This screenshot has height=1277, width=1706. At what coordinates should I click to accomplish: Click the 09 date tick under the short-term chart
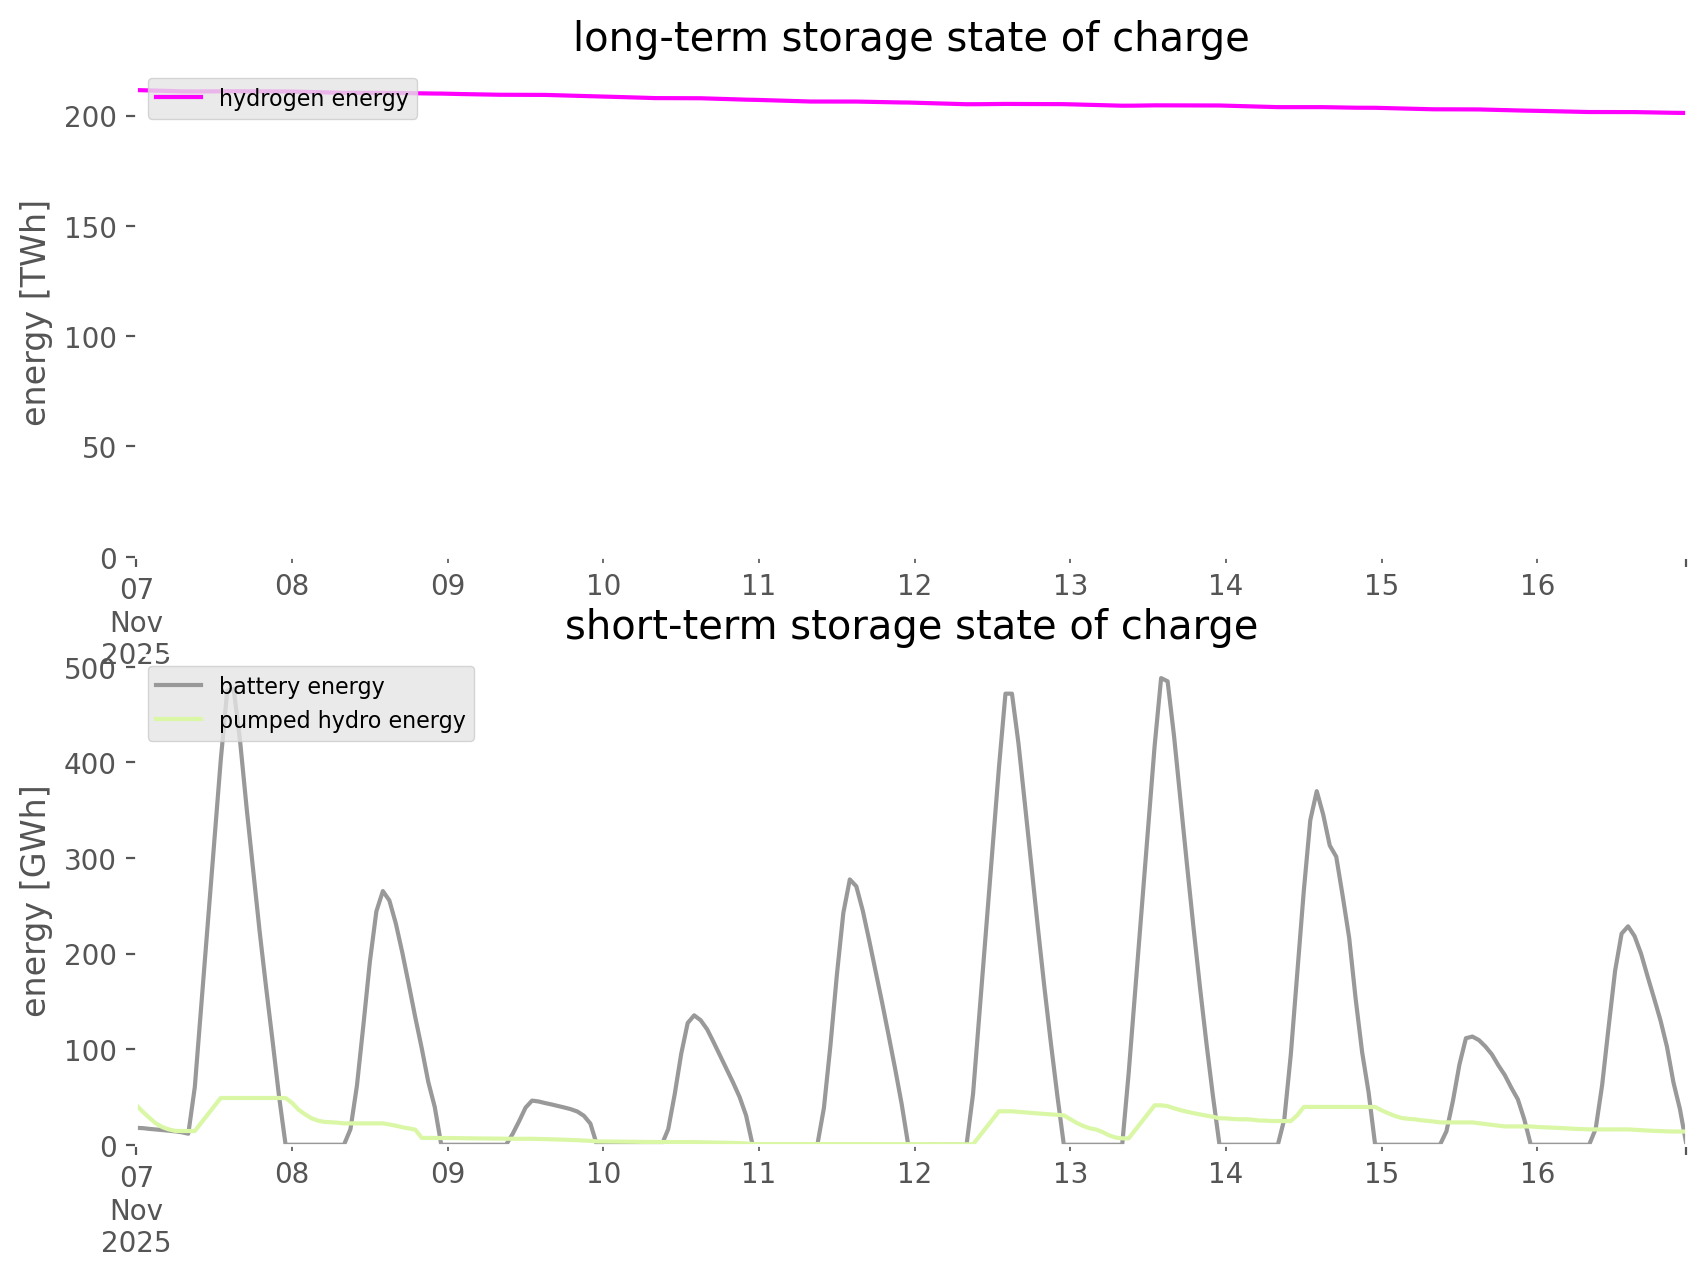[448, 1173]
